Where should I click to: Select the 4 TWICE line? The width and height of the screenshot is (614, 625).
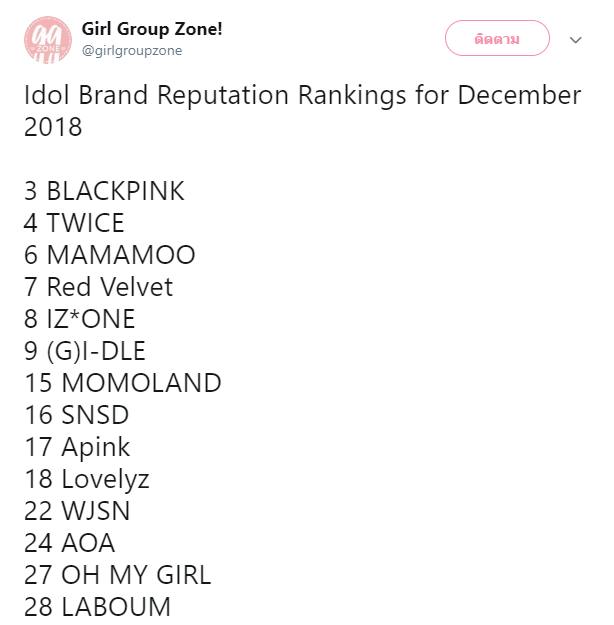click(x=74, y=223)
